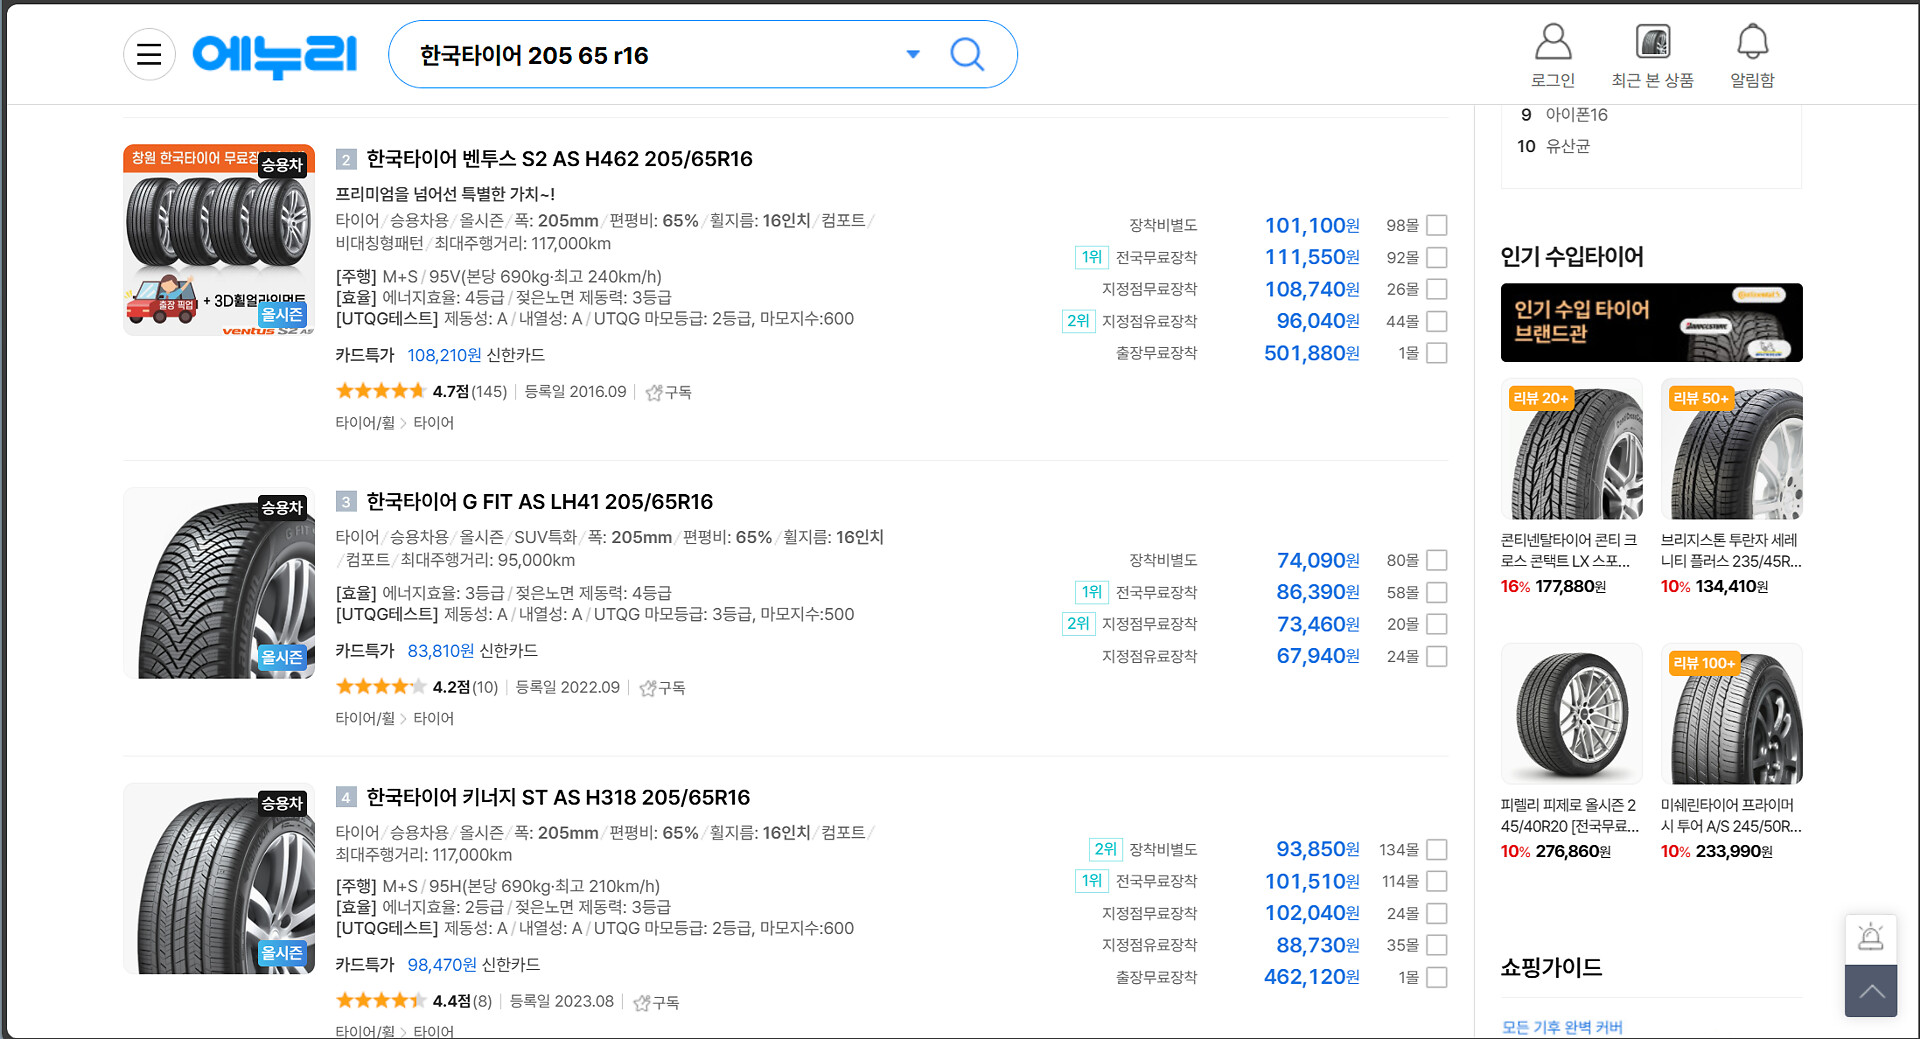The height and width of the screenshot is (1039, 1920).
Task: Open the login (로그인) icon
Action: coord(1553,56)
